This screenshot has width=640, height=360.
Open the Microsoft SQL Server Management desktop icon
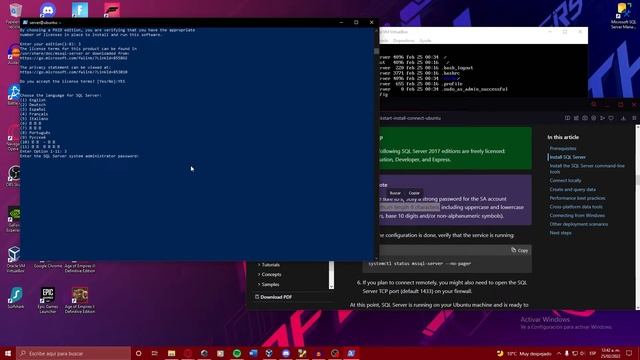pyautogui.click(x=623, y=16)
